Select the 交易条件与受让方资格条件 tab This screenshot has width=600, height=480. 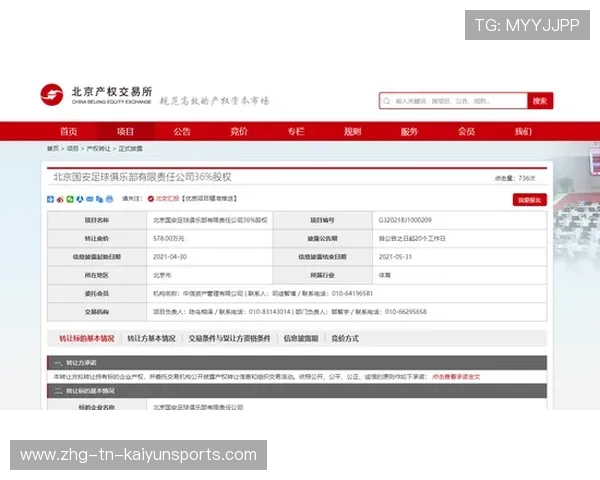(230, 338)
